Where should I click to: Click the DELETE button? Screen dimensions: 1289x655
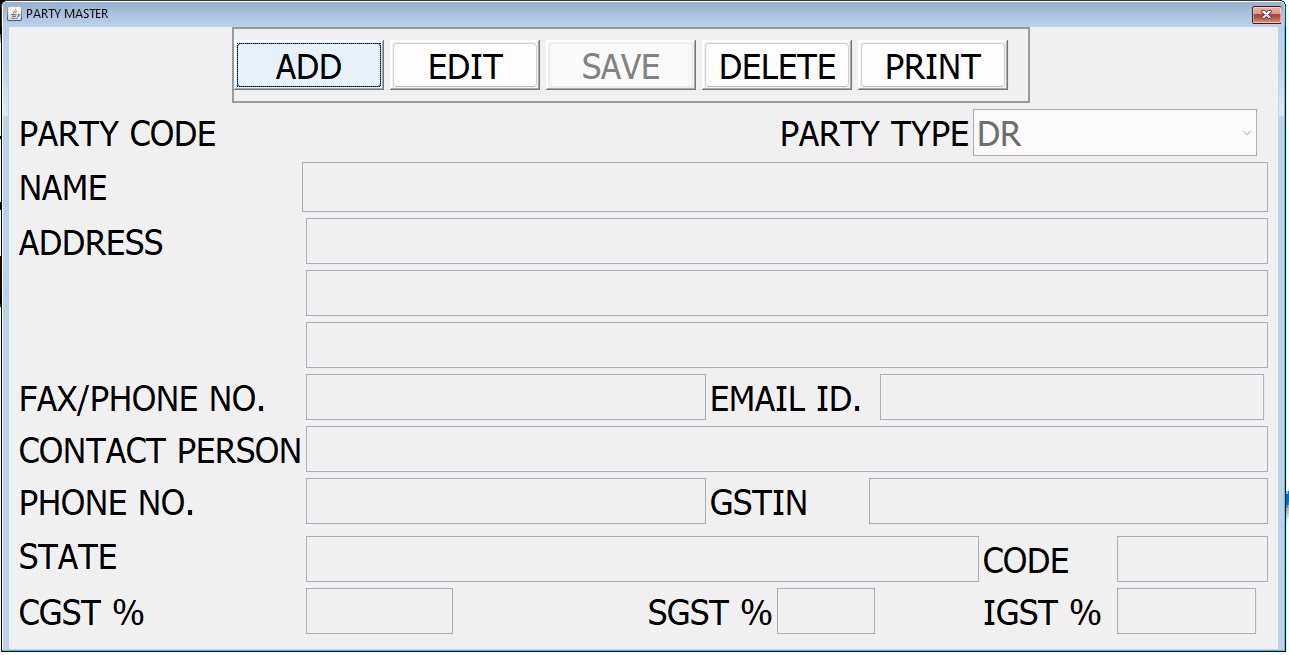[777, 66]
